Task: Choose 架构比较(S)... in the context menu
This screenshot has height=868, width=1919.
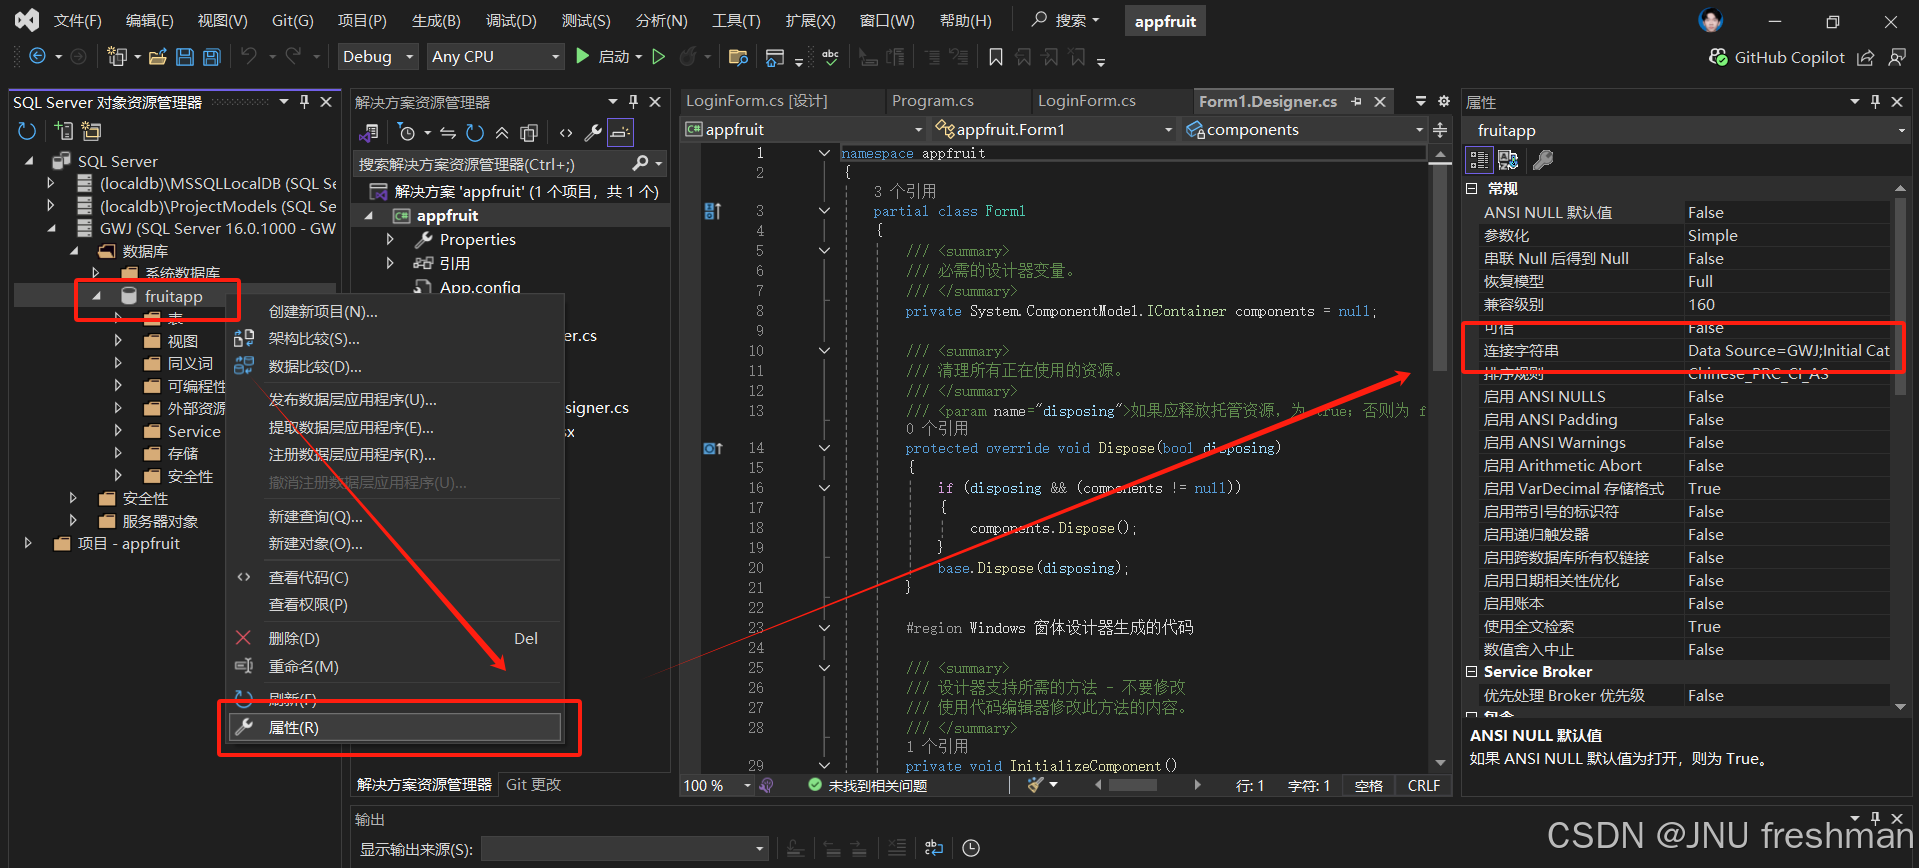Action: click(x=395, y=338)
